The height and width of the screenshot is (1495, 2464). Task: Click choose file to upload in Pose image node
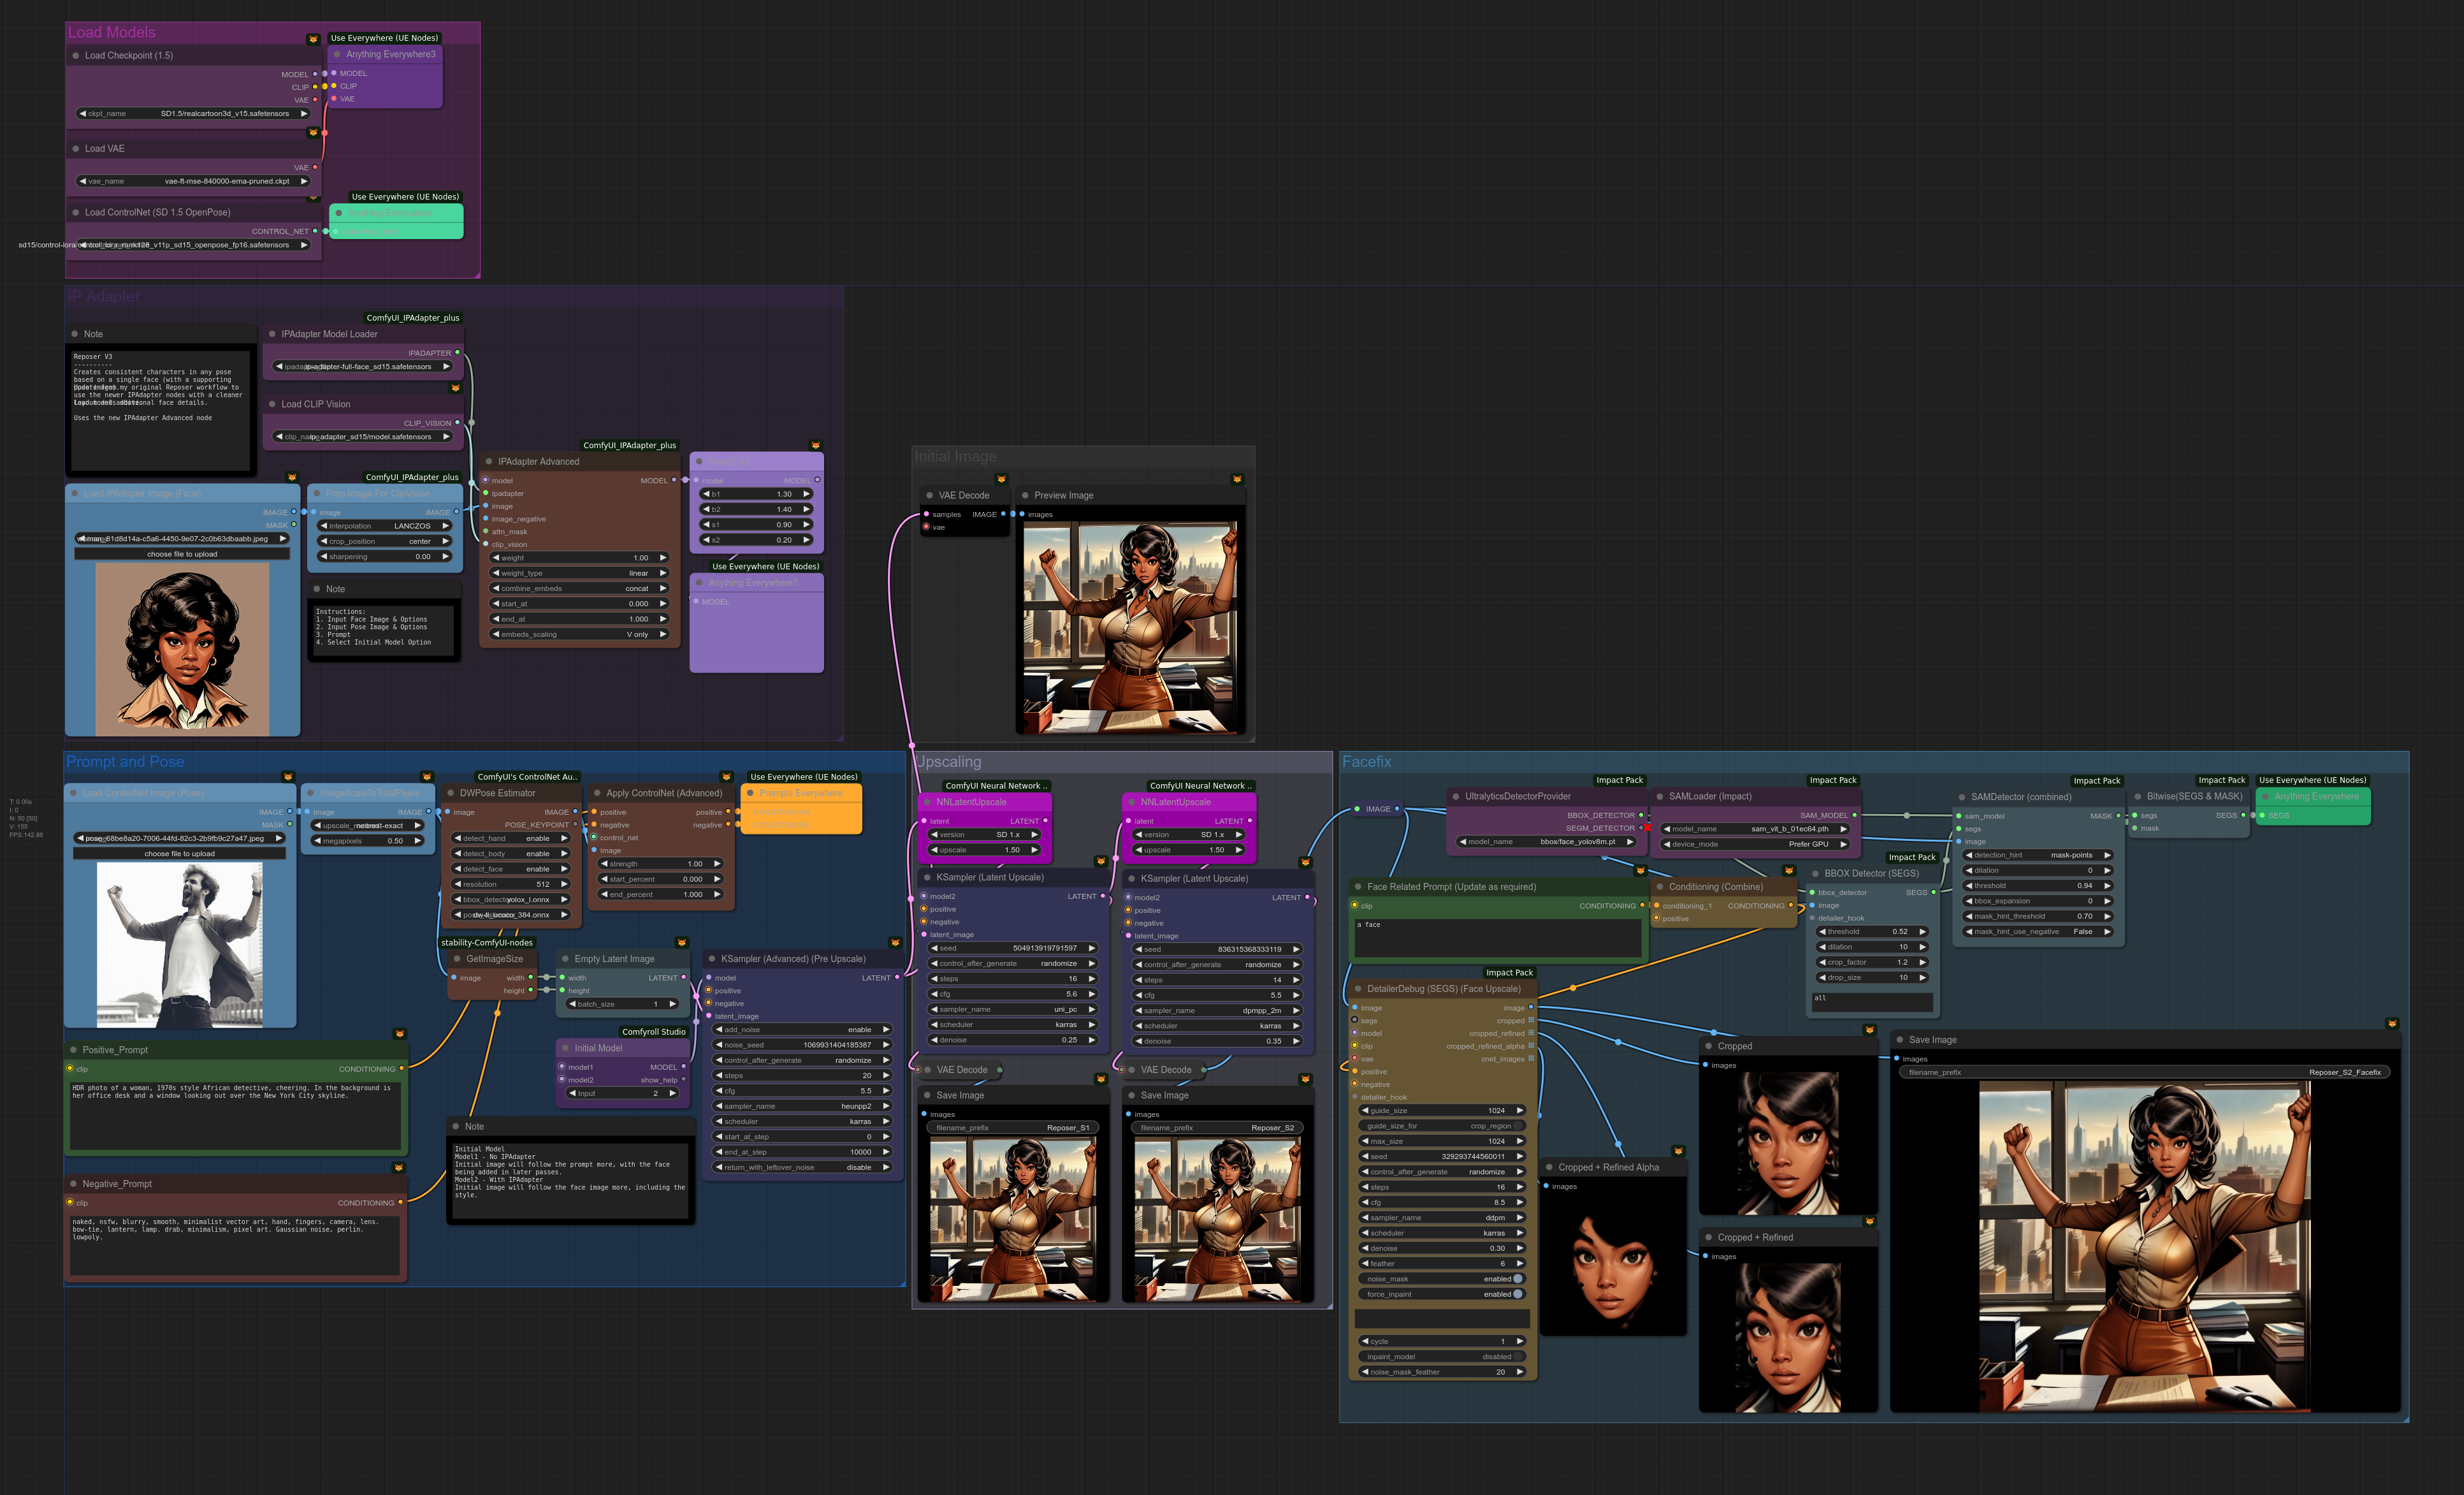coord(179,854)
